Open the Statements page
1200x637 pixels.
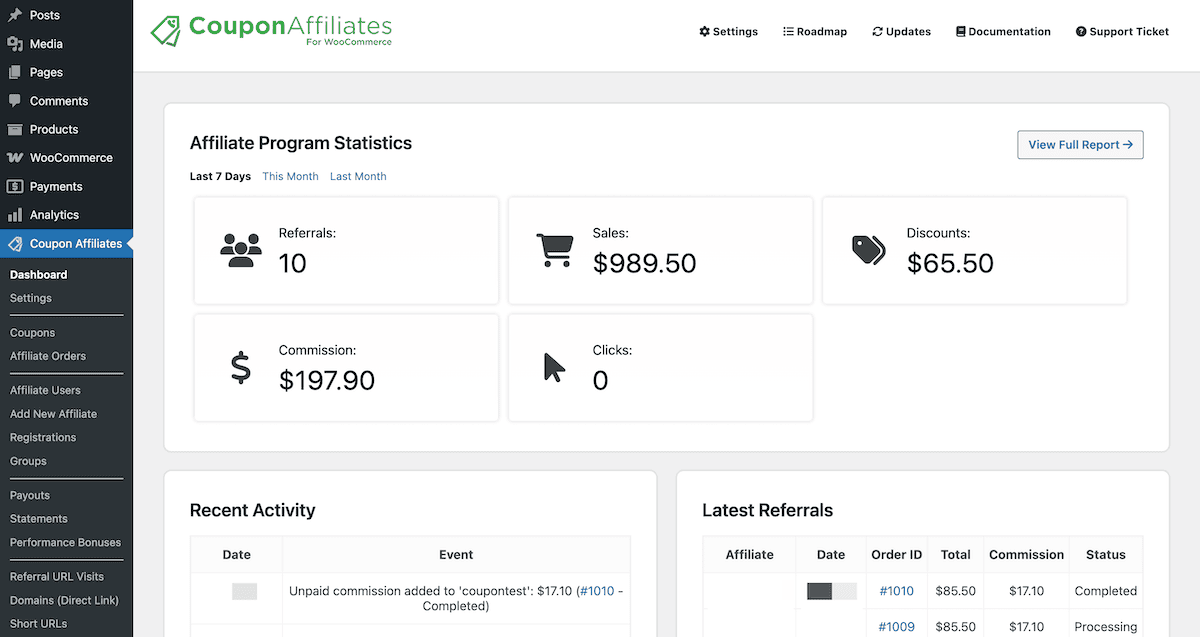39,519
